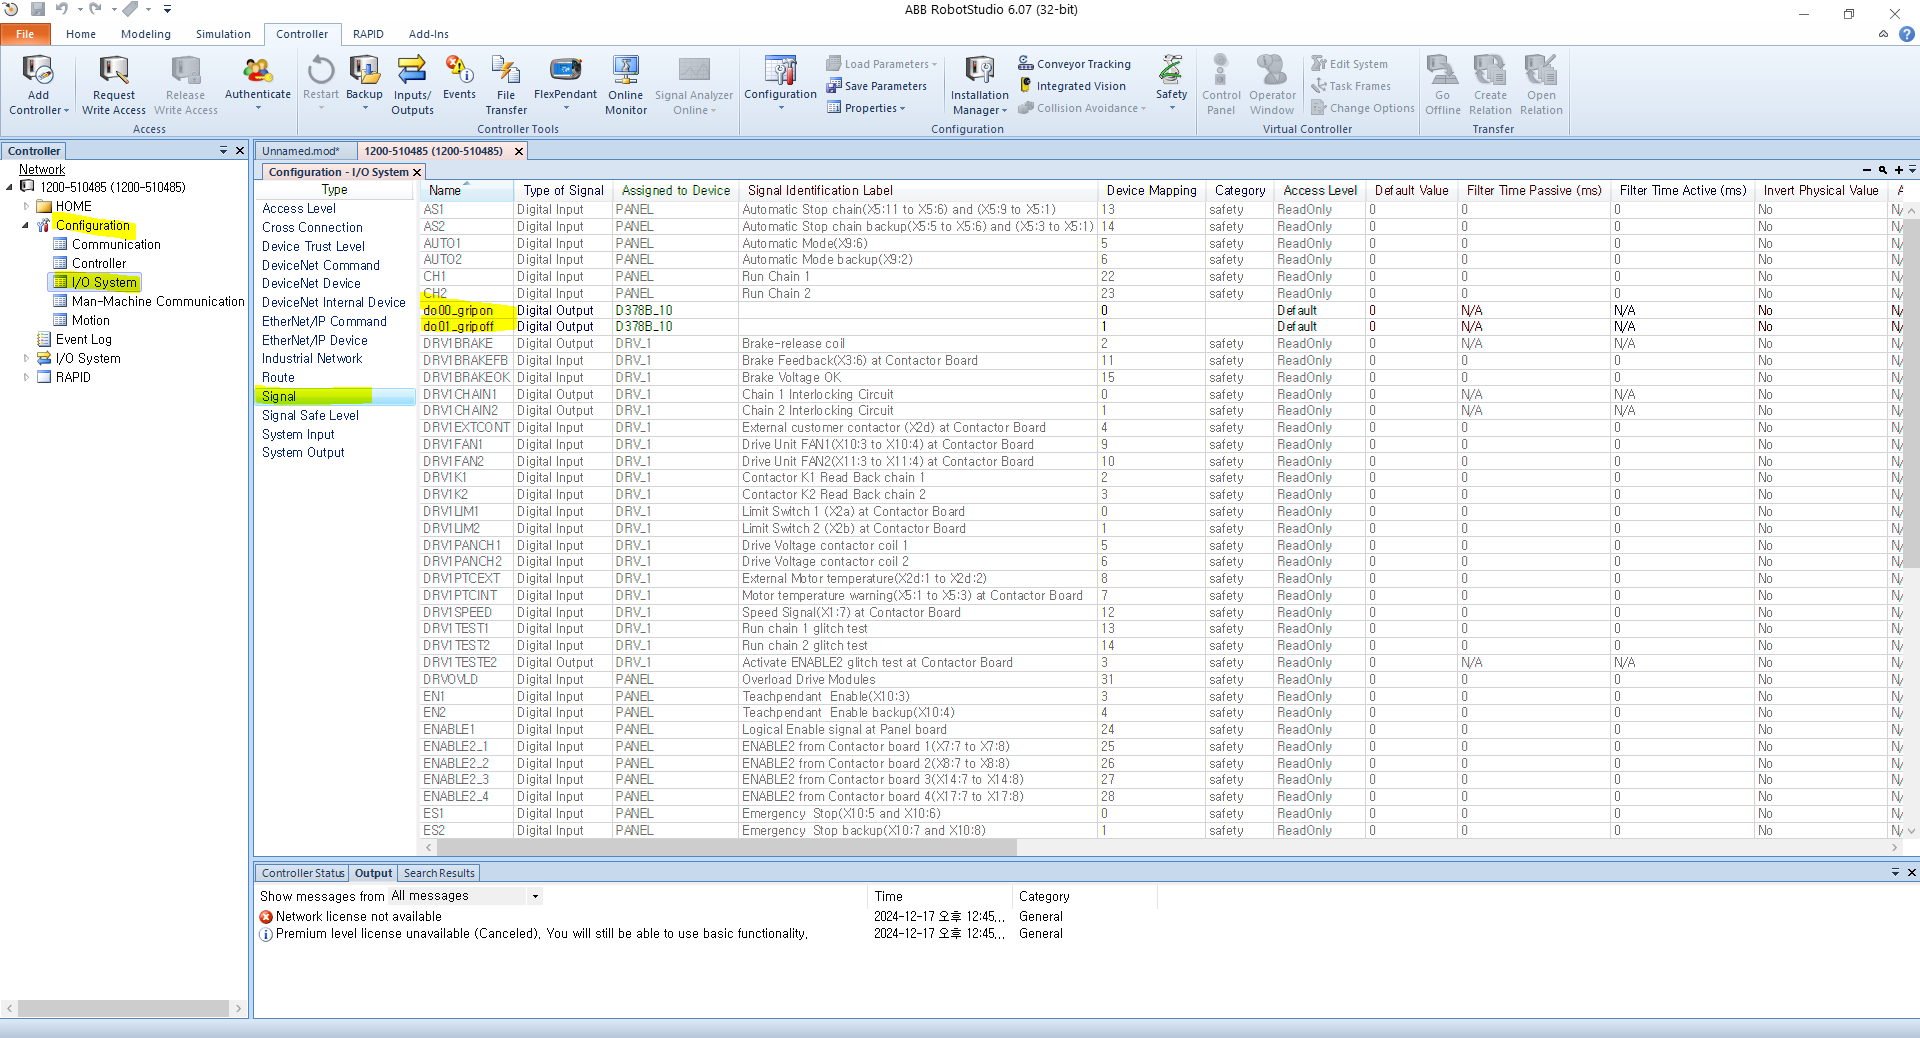Viewport: 1920px width, 1038px height.
Task: Select the Signal type in list
Action: click(x=337, y=396)
